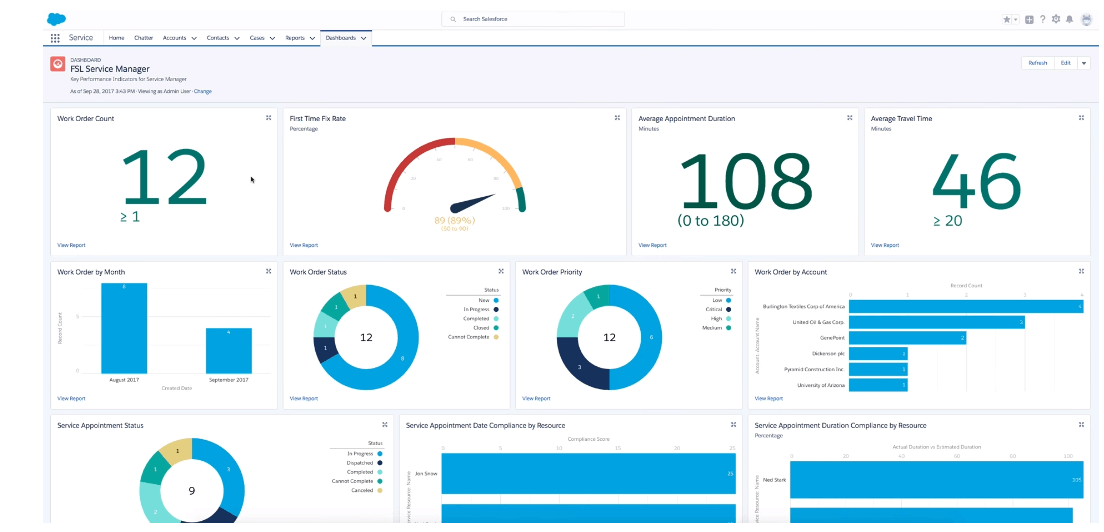The width and height of the screenshot is (1104, 532).
Task: View Report for Work Order by Account
Action: [769, 398]
